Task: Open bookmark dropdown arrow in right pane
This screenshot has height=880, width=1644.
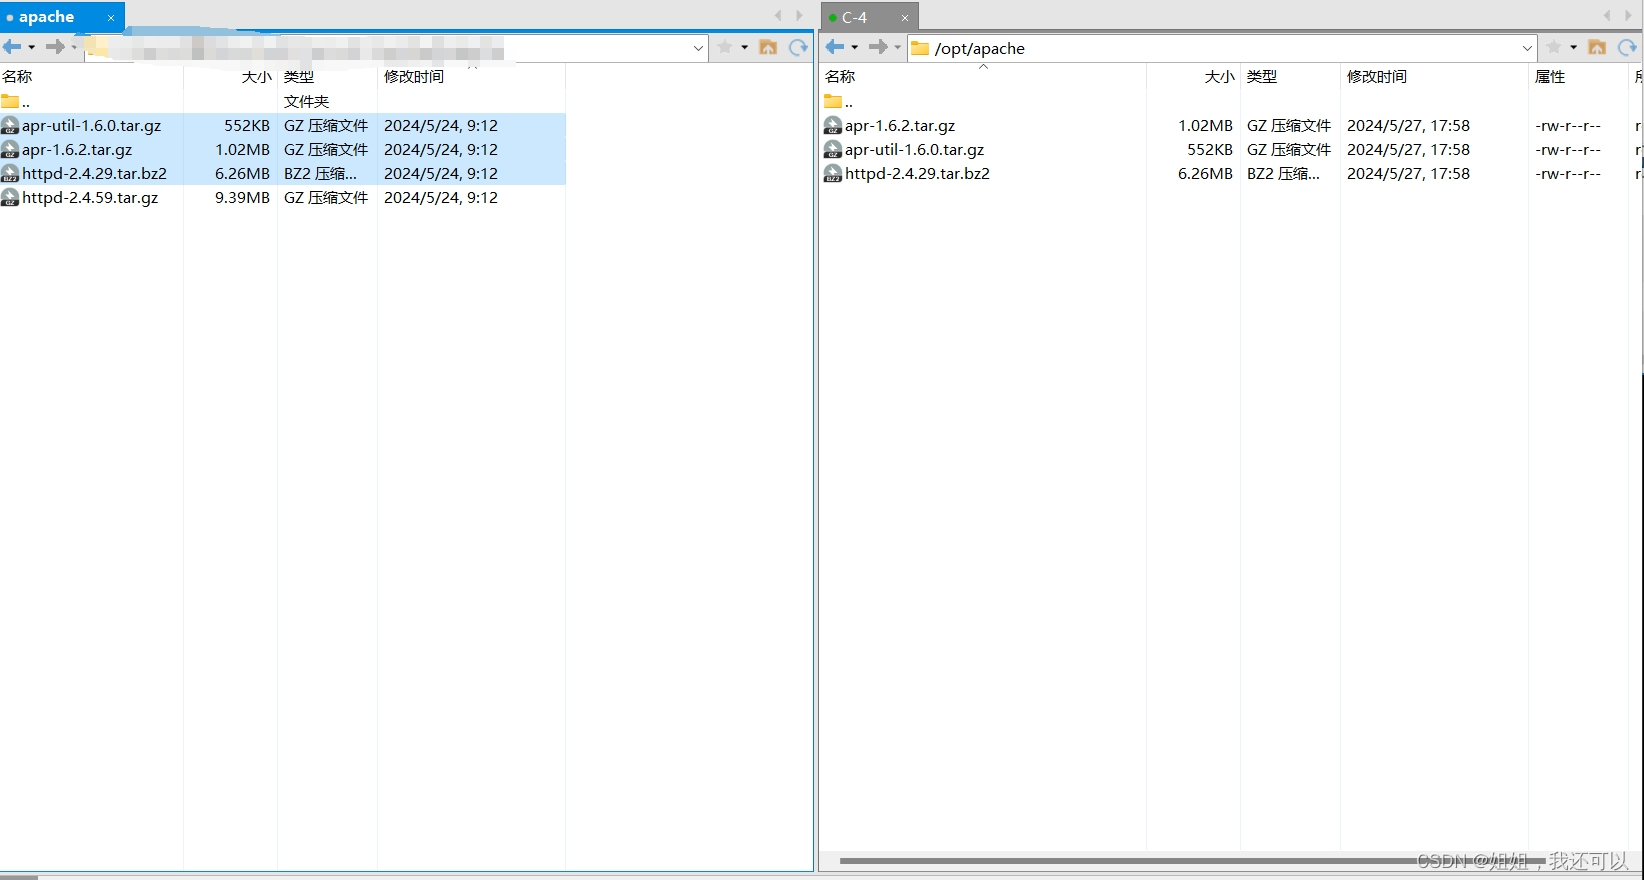Action: [x=1573, y=47]
